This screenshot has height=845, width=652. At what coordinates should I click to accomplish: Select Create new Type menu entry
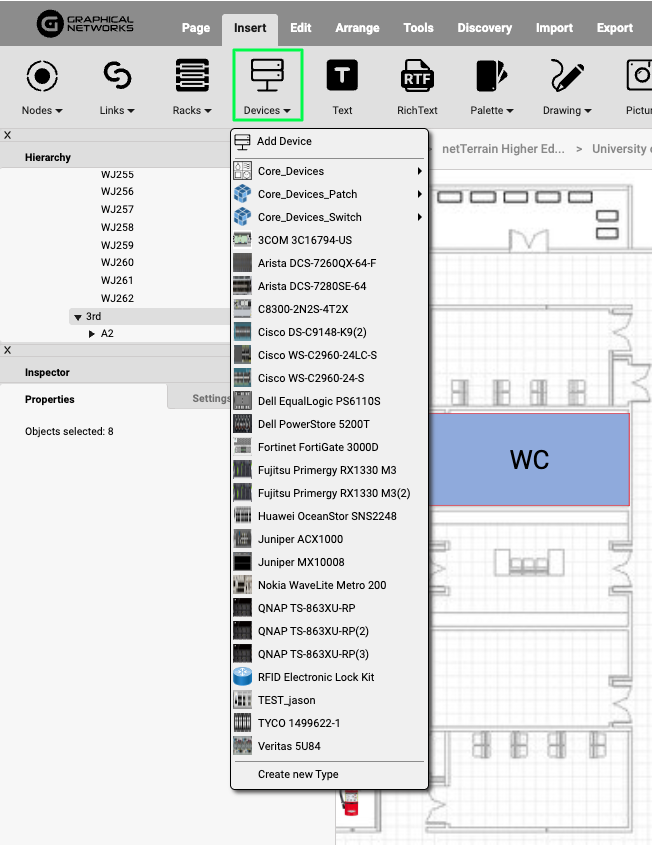click(x=298, y=774)
